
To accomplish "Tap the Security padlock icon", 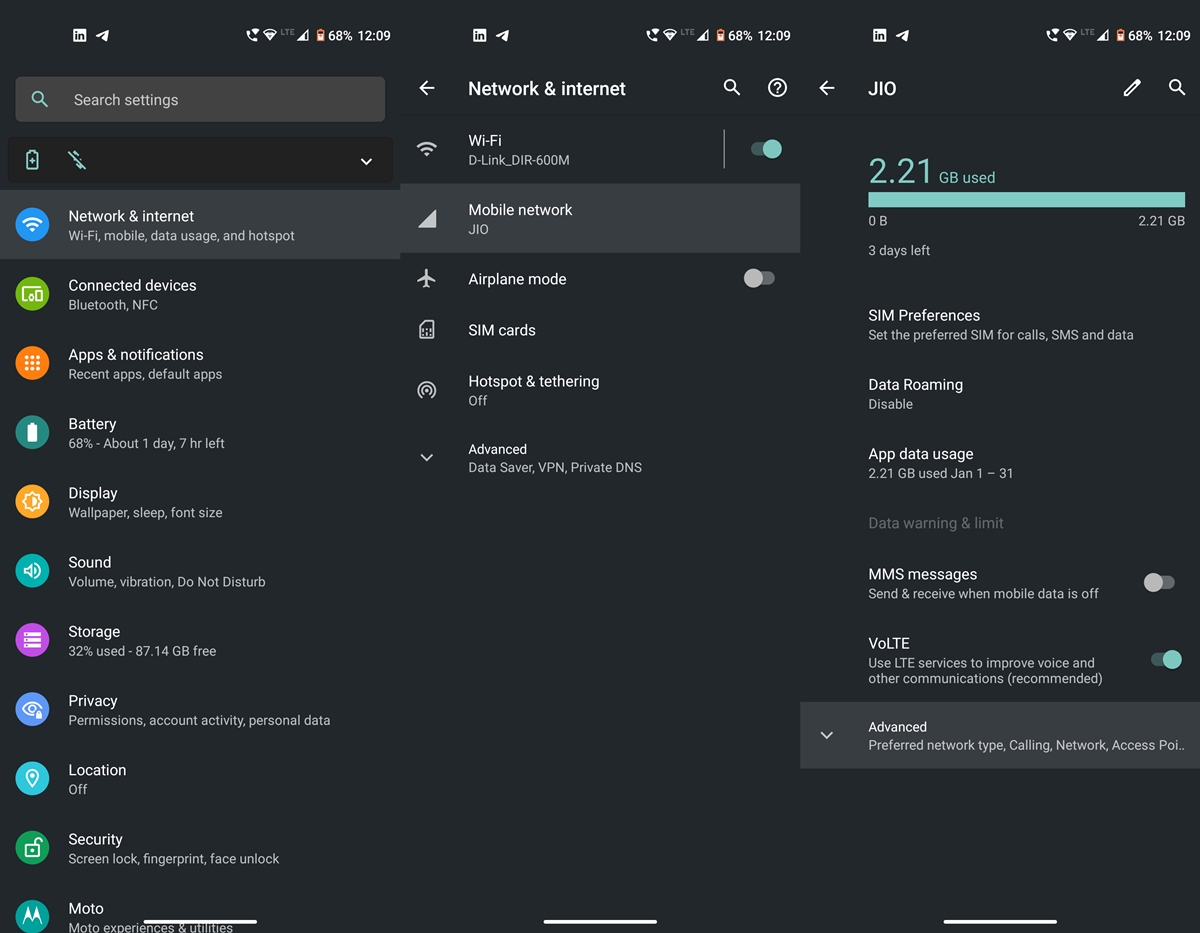I will (x=32, y=848).
